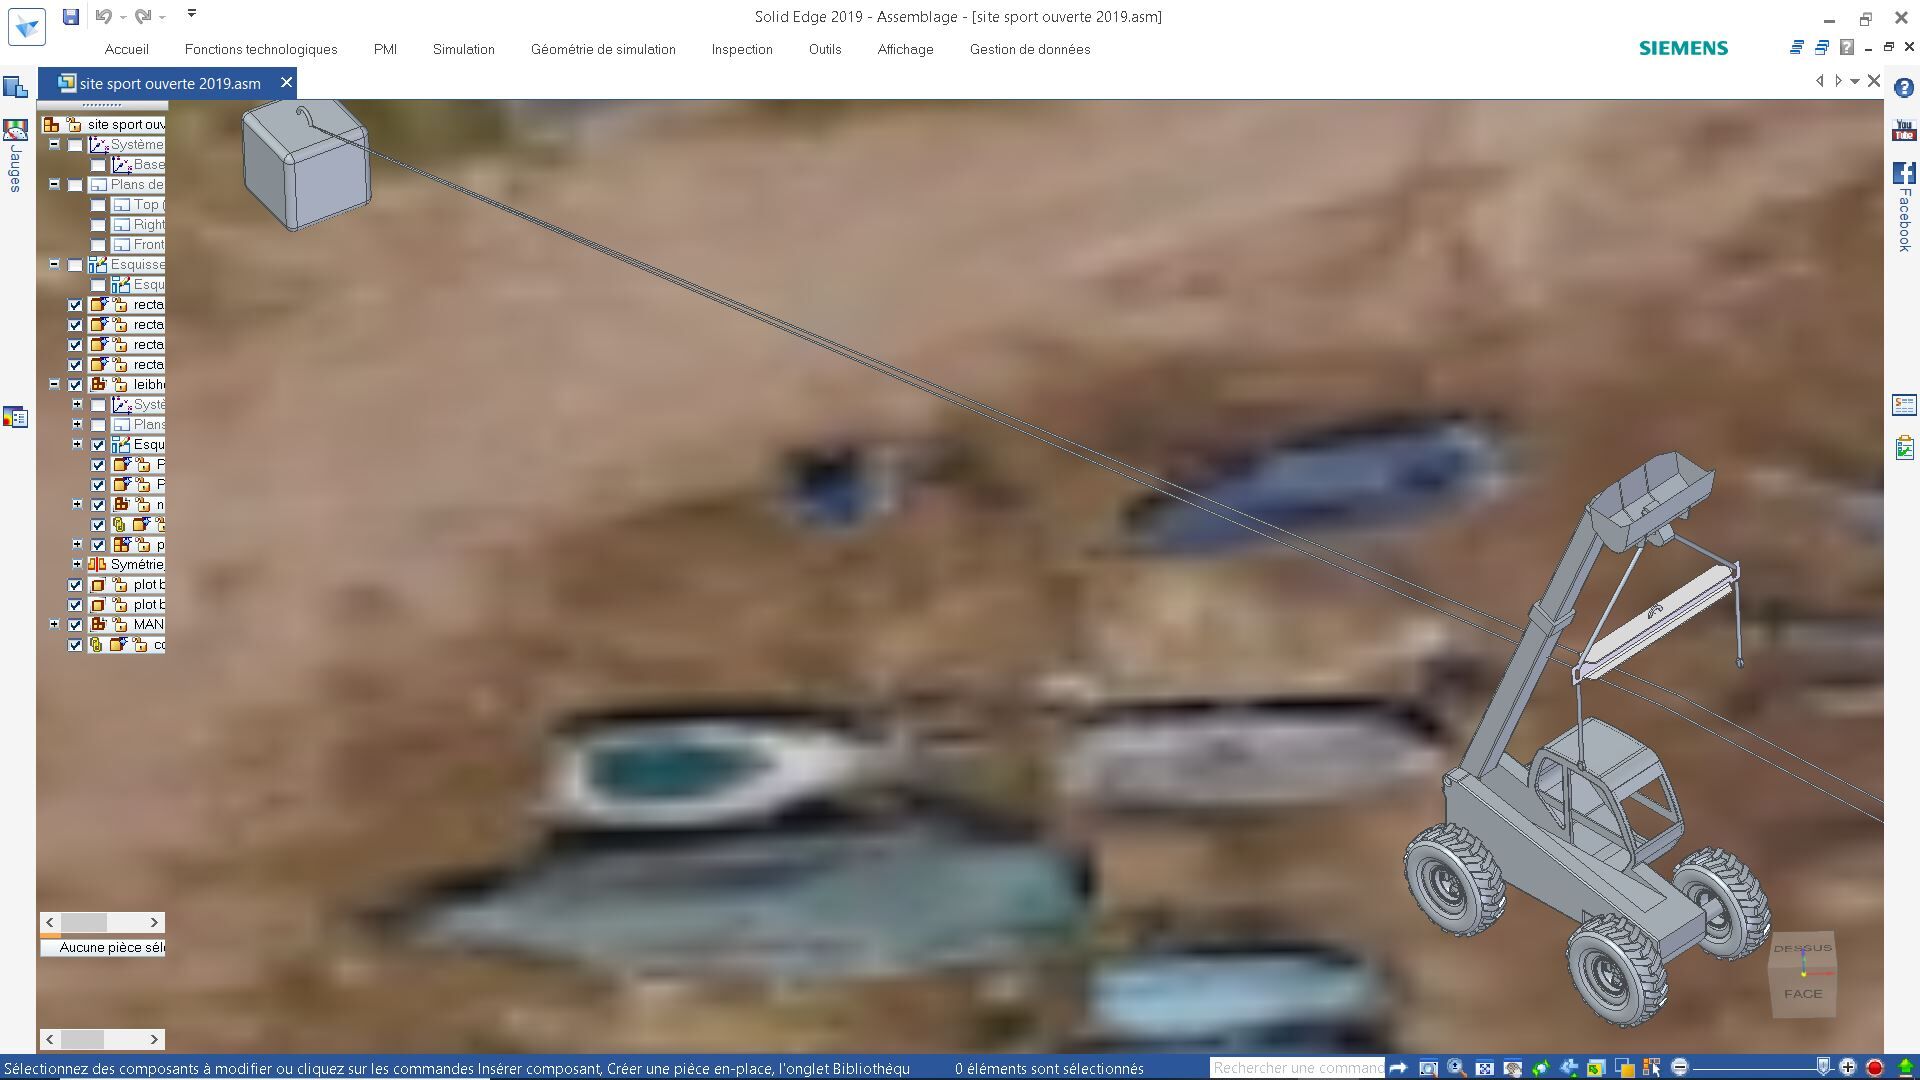The width and height of the screenshot is (1920, 1080).
Task: Open the Inspection tab
Action: point(742,49)
